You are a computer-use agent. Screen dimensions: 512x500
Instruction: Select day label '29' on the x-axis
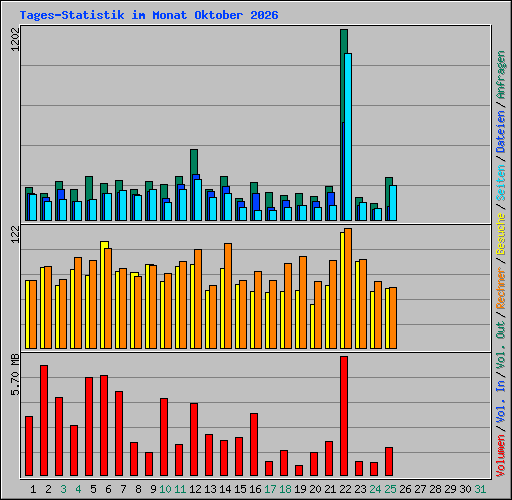[450, 489]
